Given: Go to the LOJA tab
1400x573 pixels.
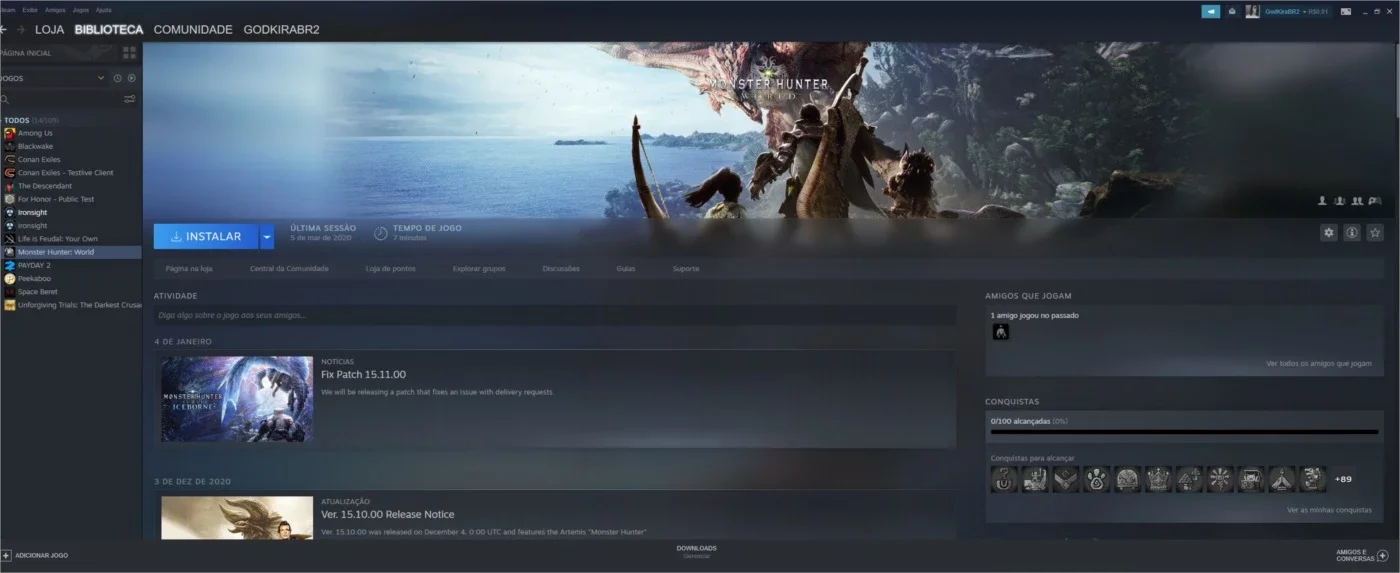Looking at the screenshot, I should click(x=49, y=30).
